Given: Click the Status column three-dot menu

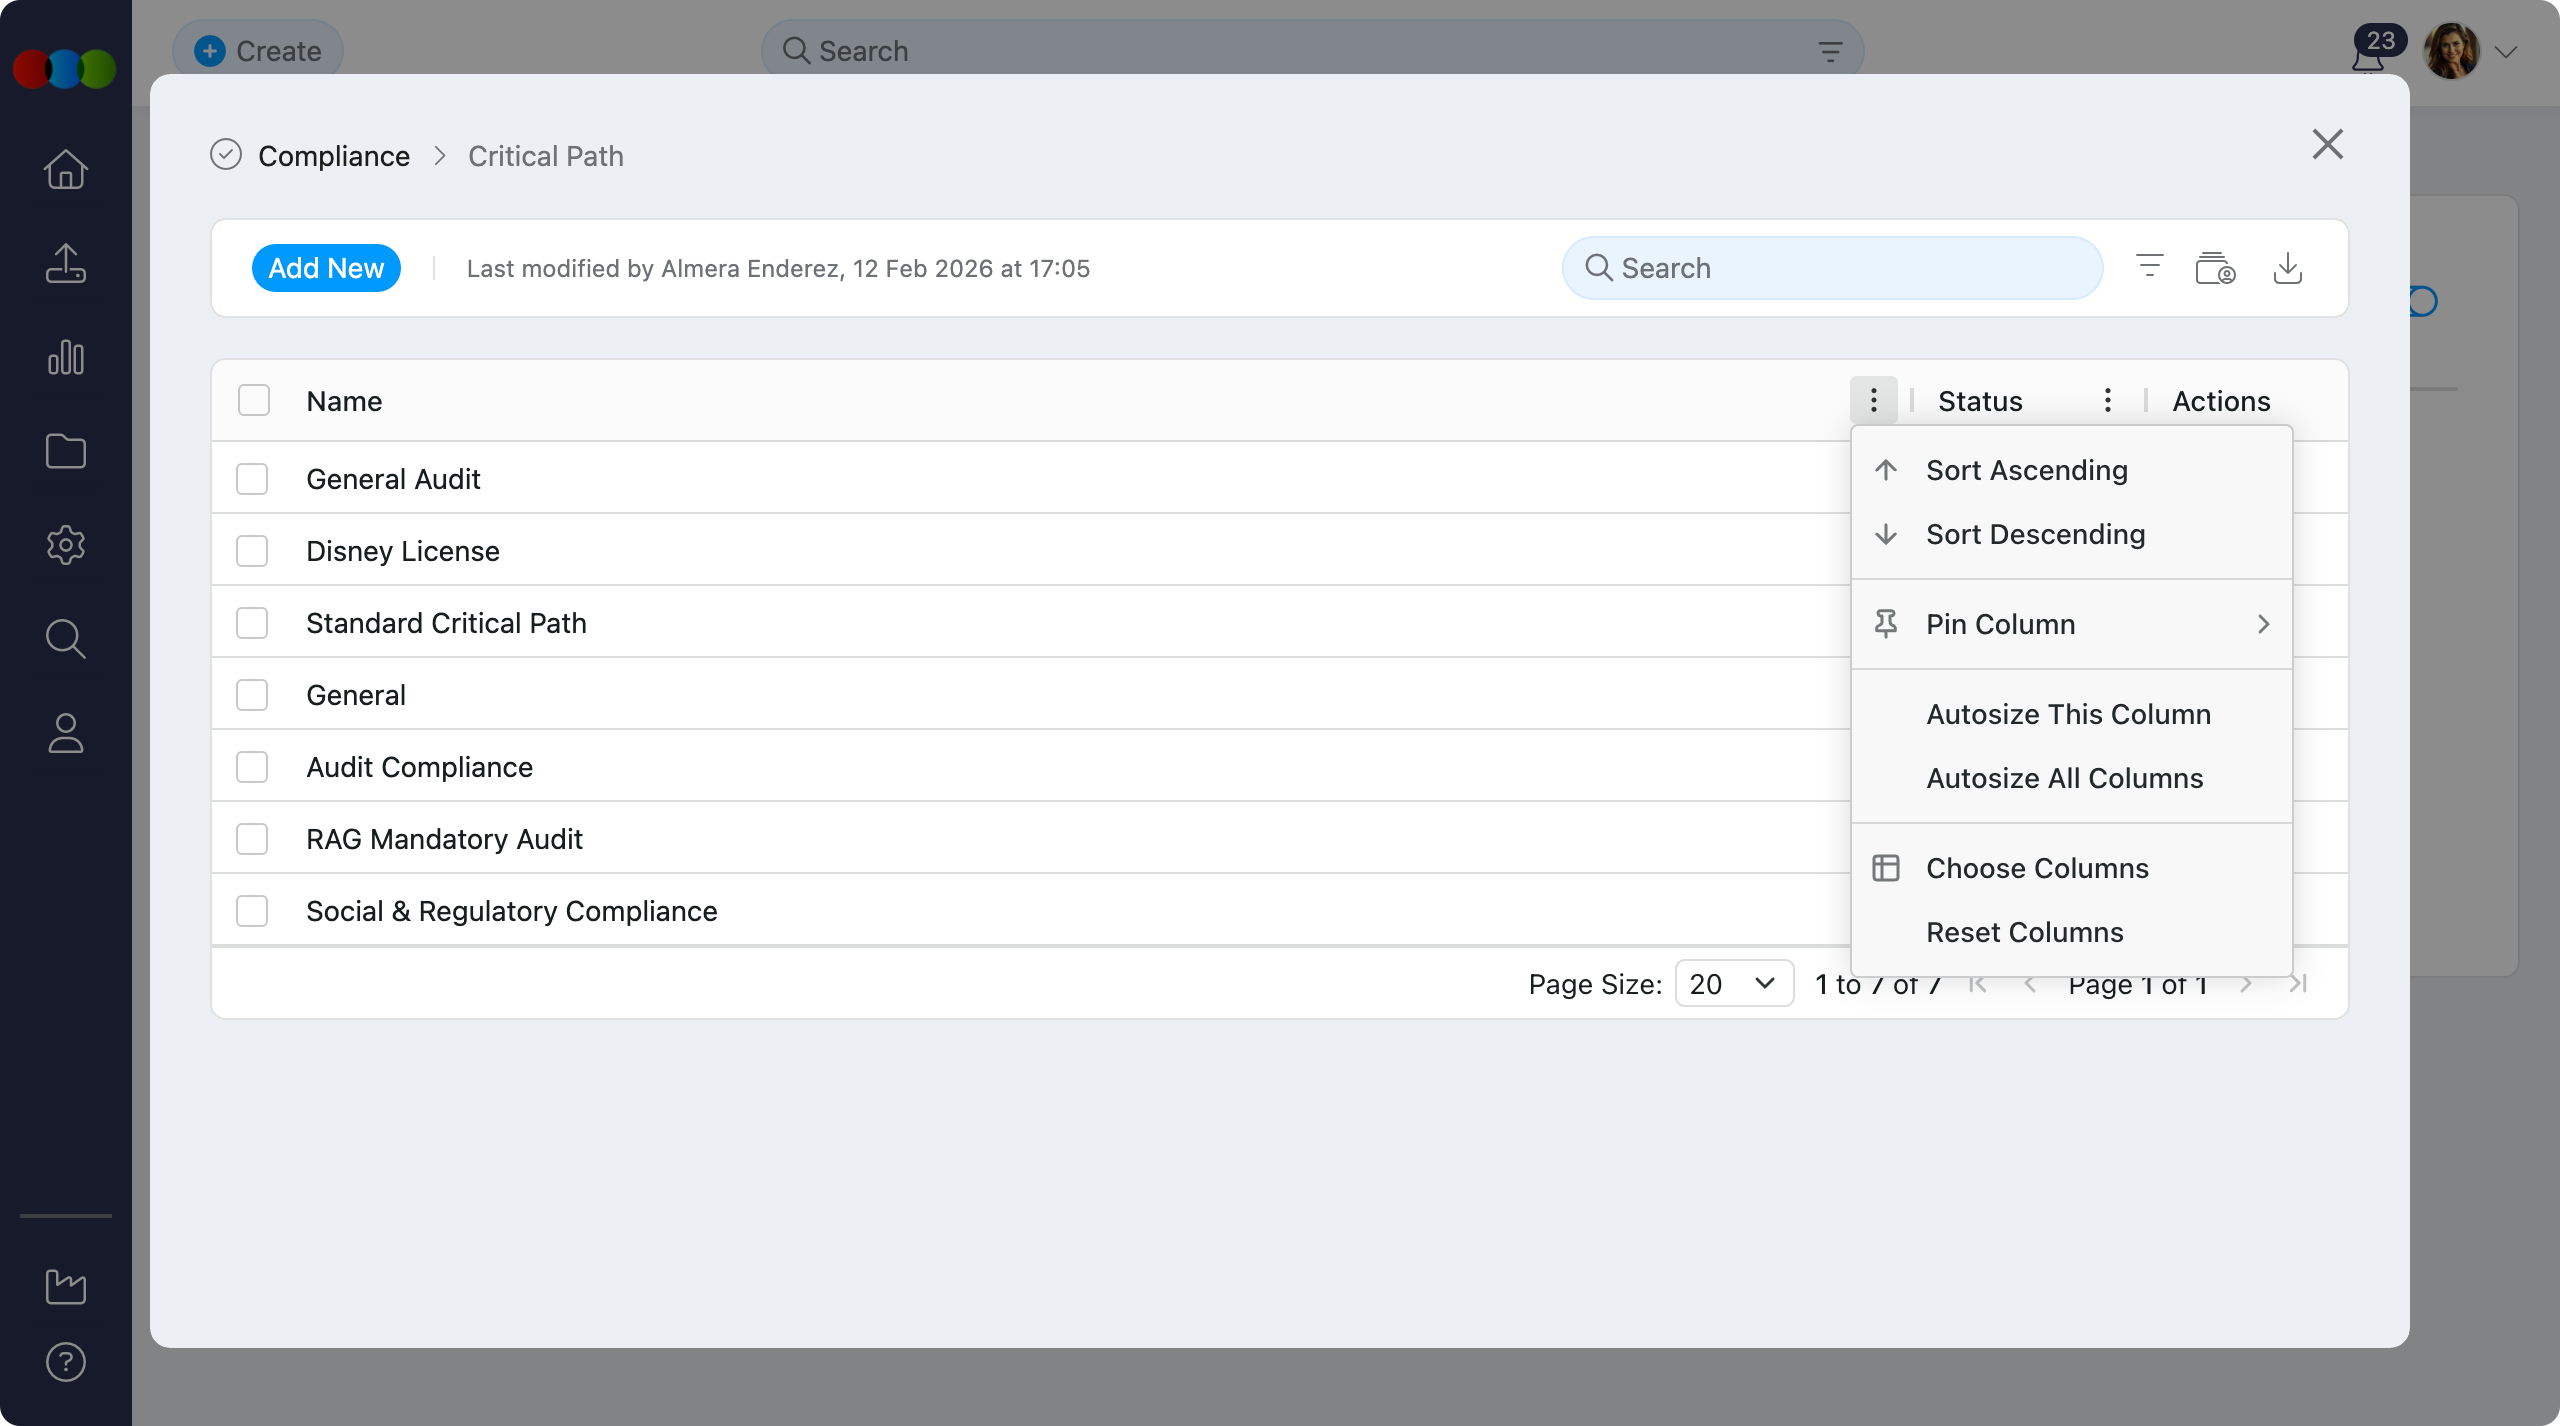Looking at the screenshot, I should [x=2106, y=400].
